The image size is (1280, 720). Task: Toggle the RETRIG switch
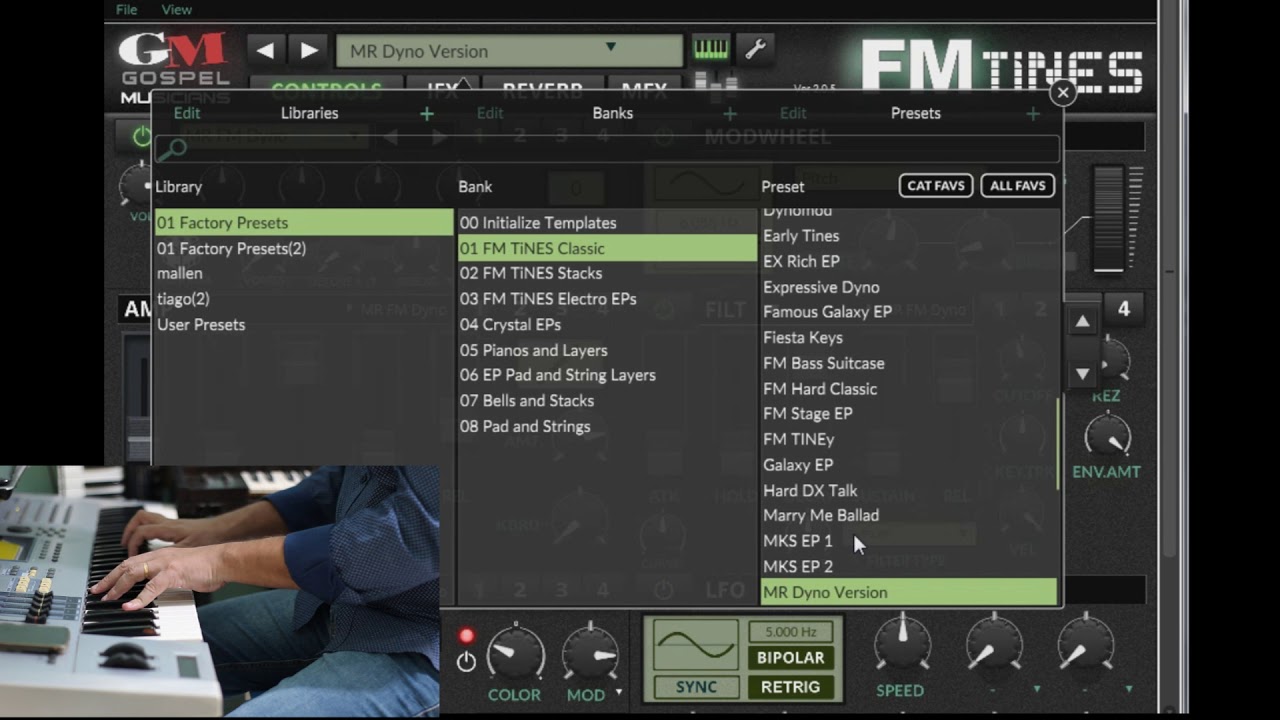coord(790,687)
